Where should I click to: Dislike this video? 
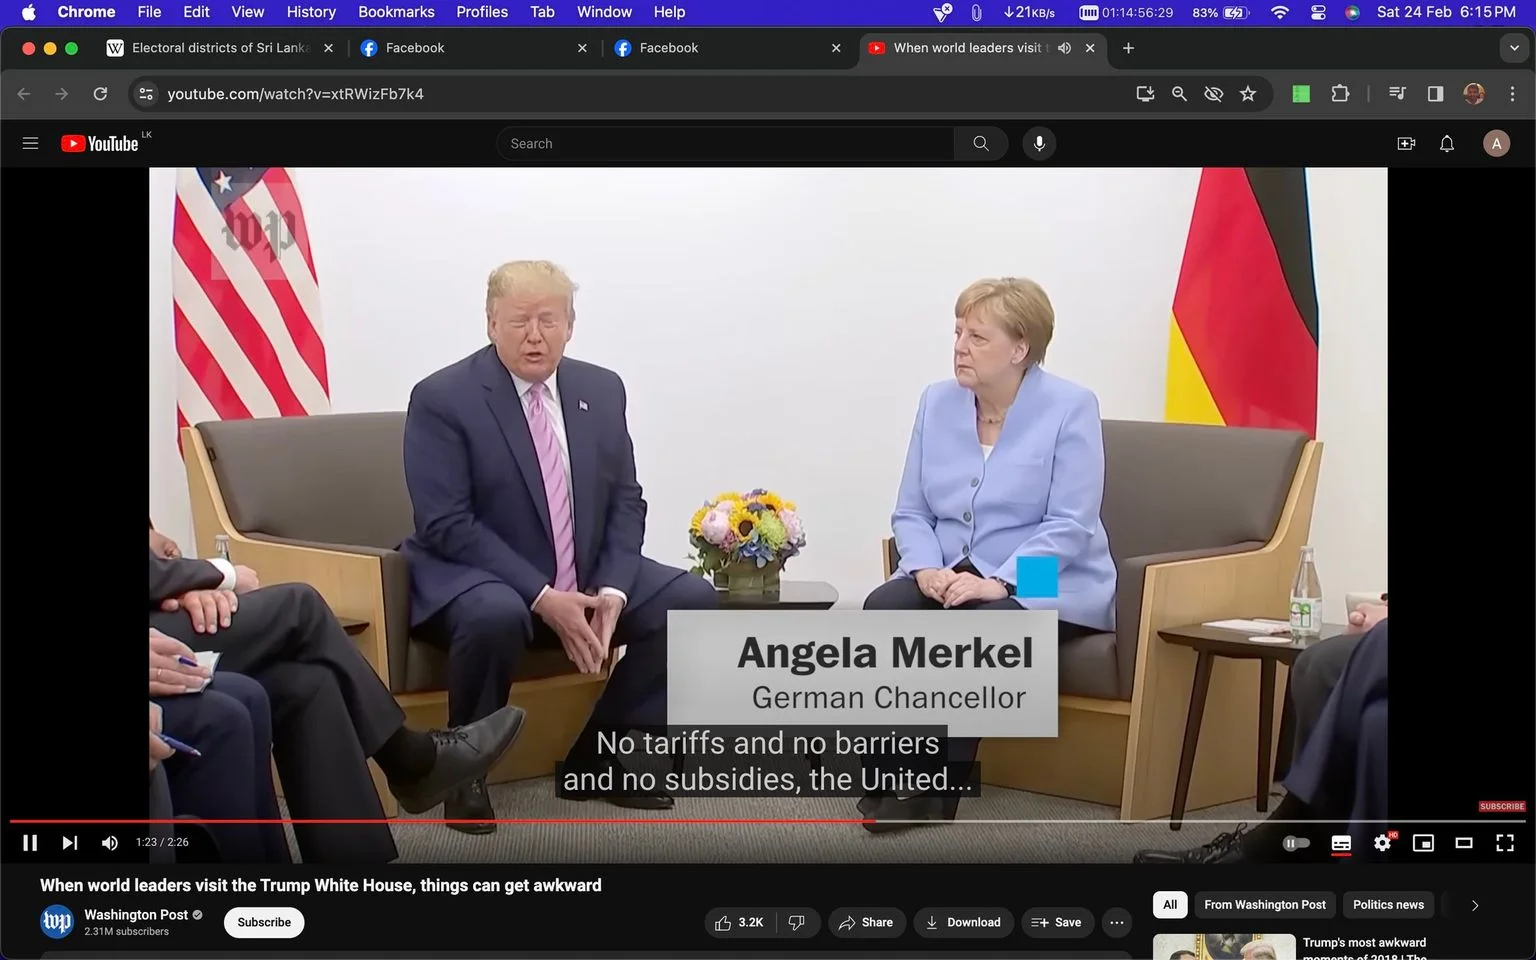click(x=797, y=922)
